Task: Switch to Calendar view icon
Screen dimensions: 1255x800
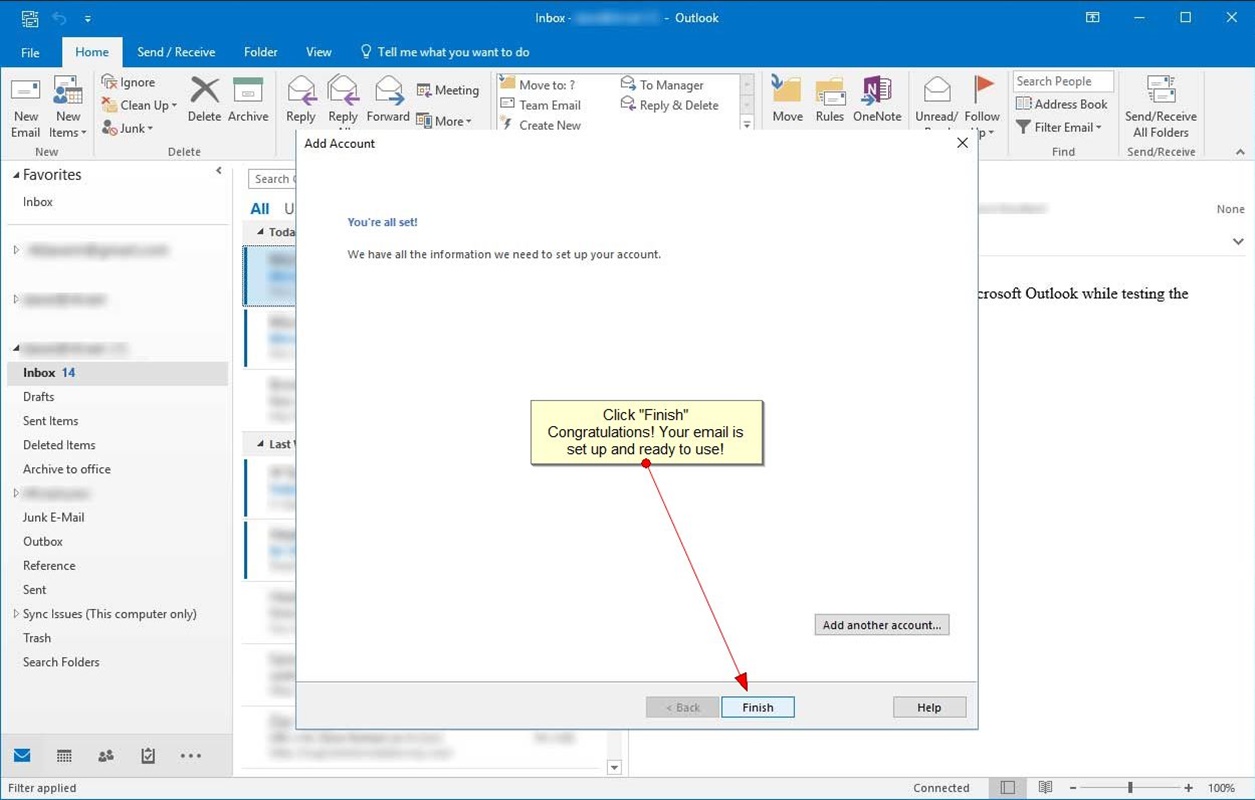Action: coord(64,756)
